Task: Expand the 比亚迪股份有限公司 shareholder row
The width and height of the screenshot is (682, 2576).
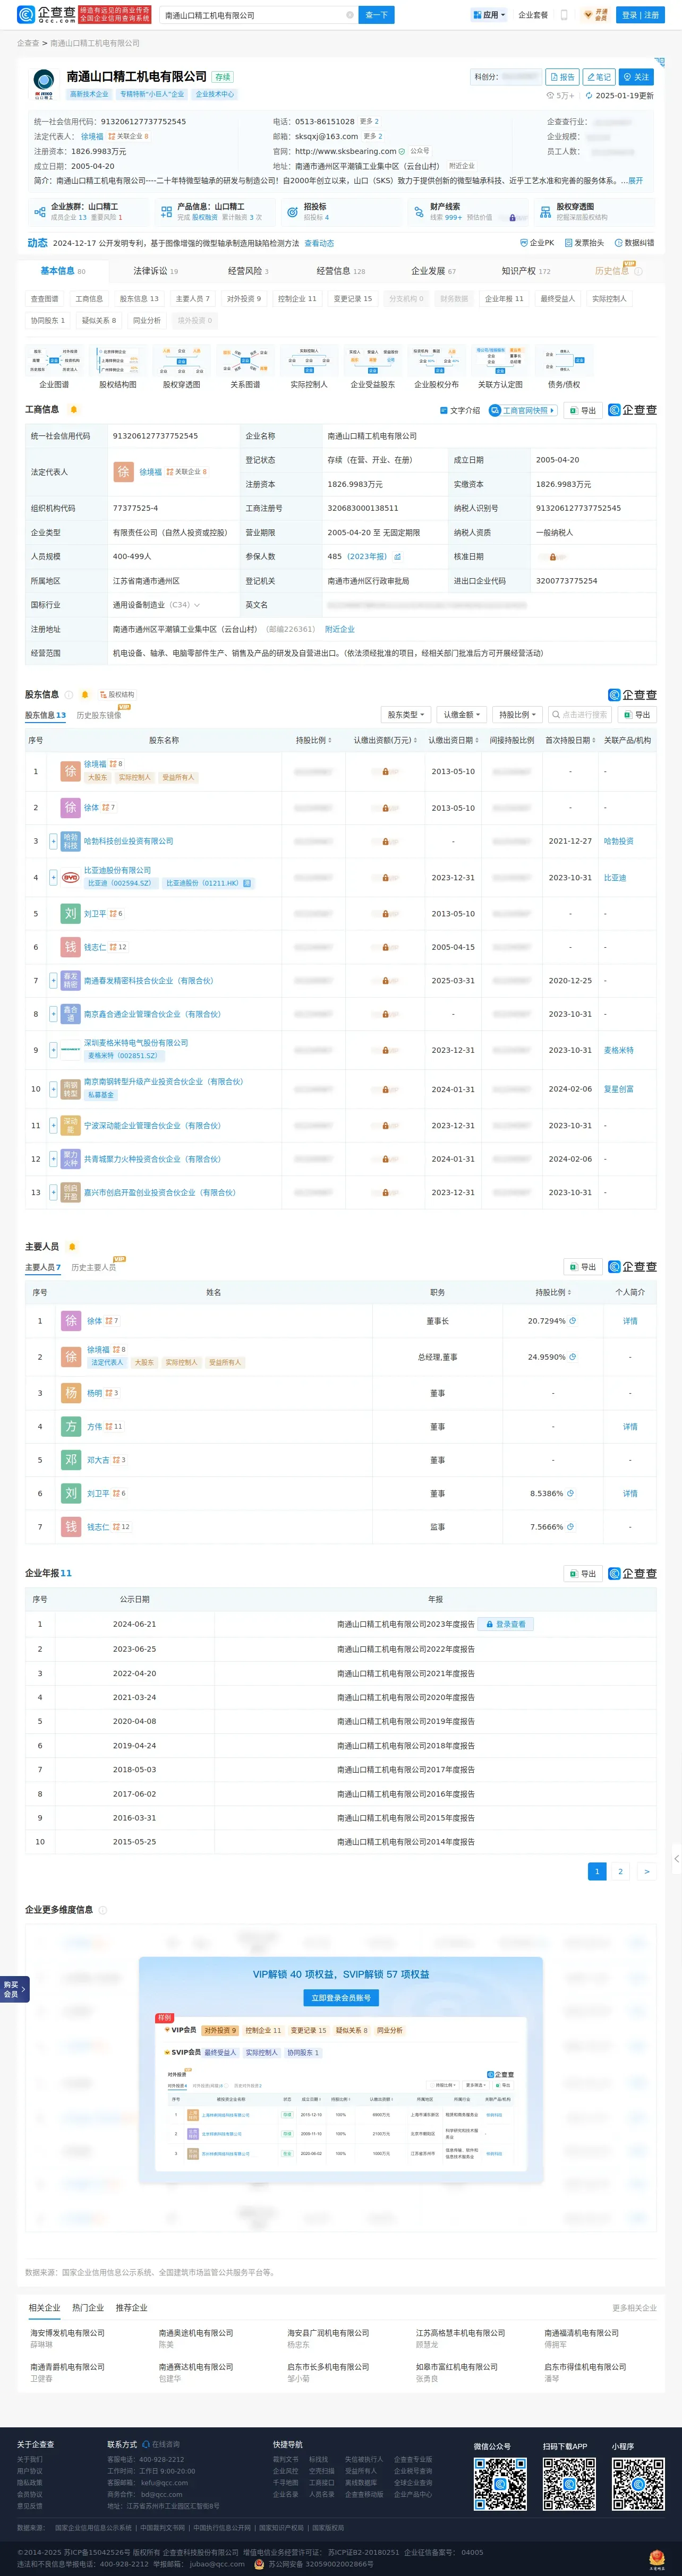Action: pyautogui.click(x=53, y=877)
